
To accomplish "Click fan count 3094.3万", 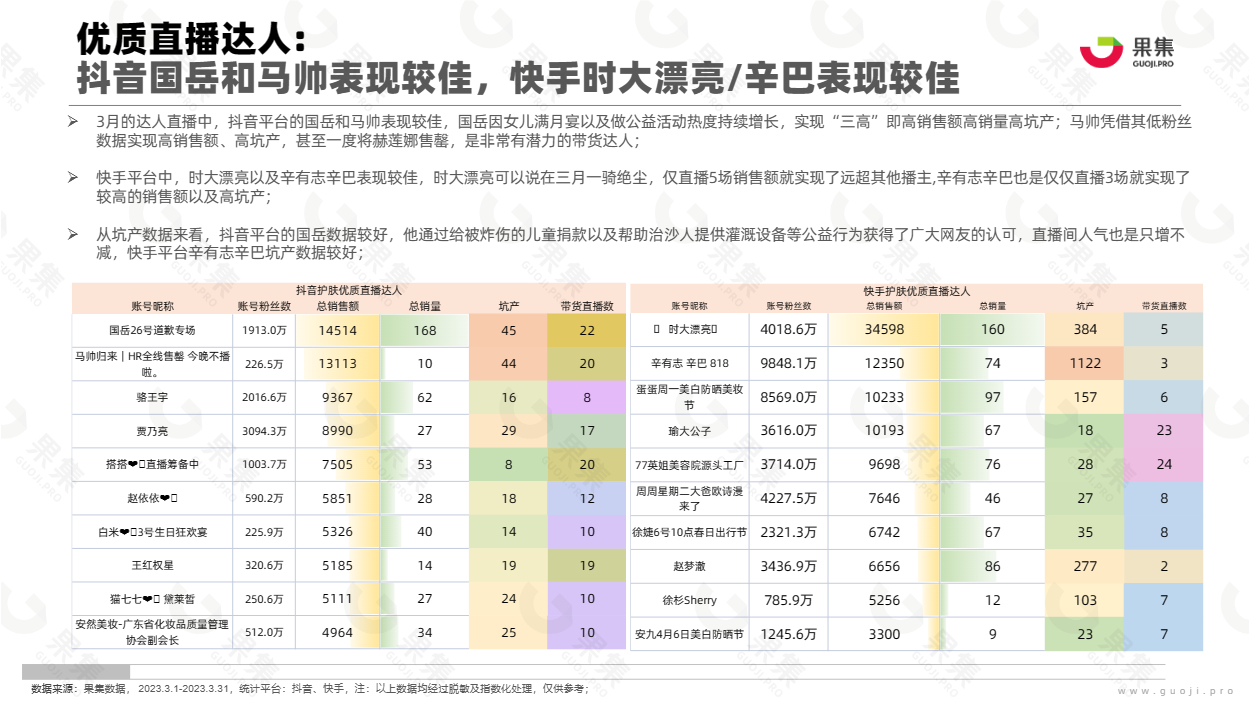I will [x=265, y=431].
